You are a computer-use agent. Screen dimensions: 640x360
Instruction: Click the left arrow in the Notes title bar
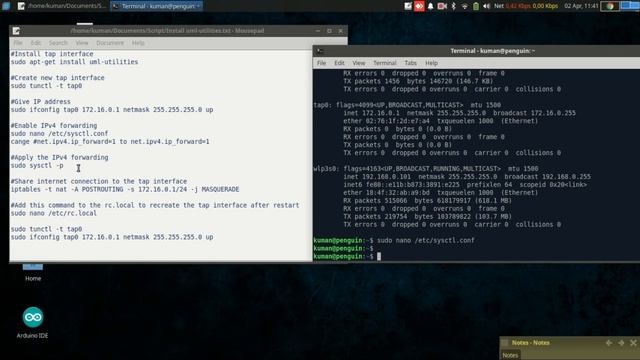(609, 343)
